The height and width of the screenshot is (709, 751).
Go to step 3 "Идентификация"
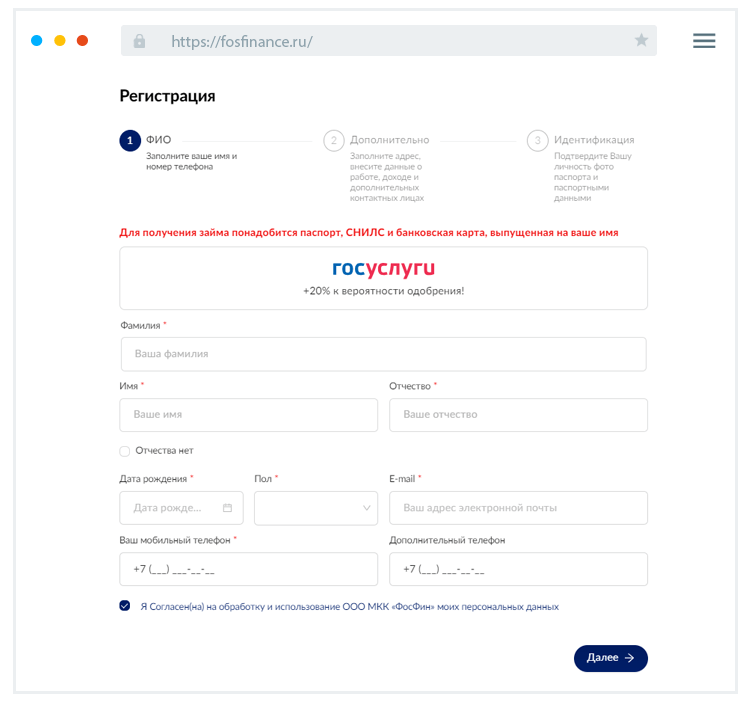(x=538, y=140)
